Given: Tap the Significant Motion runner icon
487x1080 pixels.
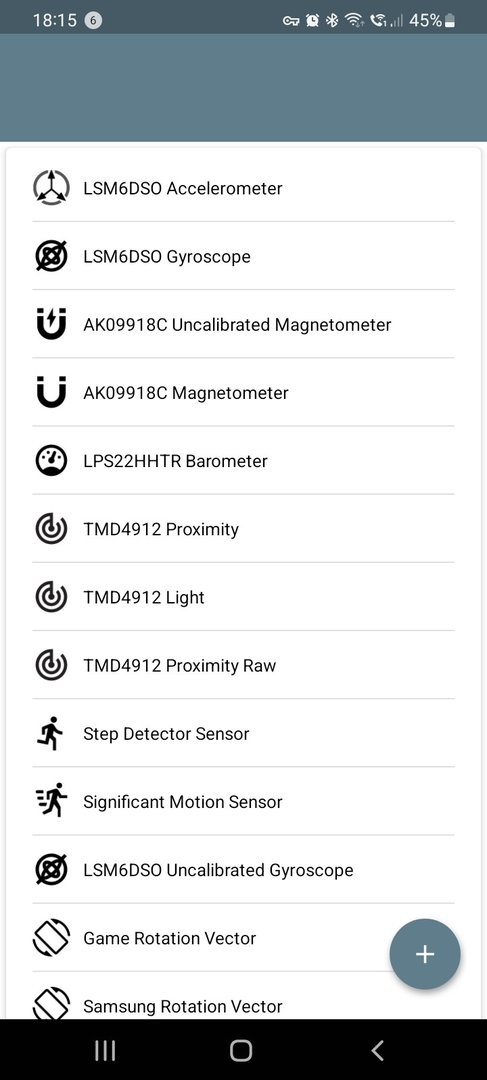Looking at the screenshot, I should [x=52, y=802].
